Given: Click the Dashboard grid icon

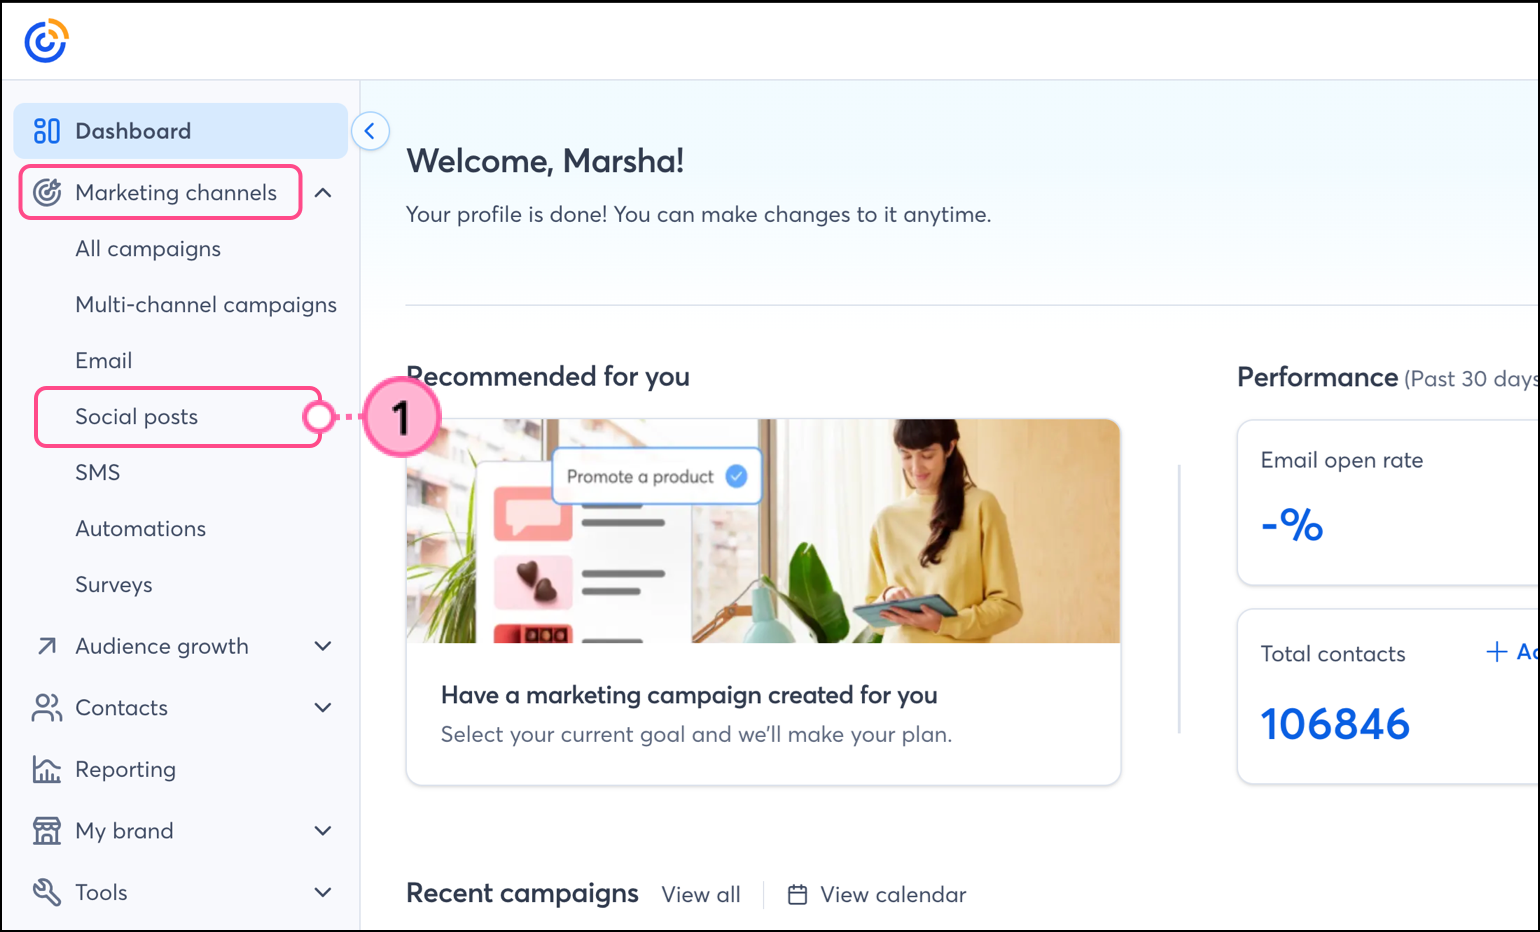Looking at the screenshot, I should point(47,131).
